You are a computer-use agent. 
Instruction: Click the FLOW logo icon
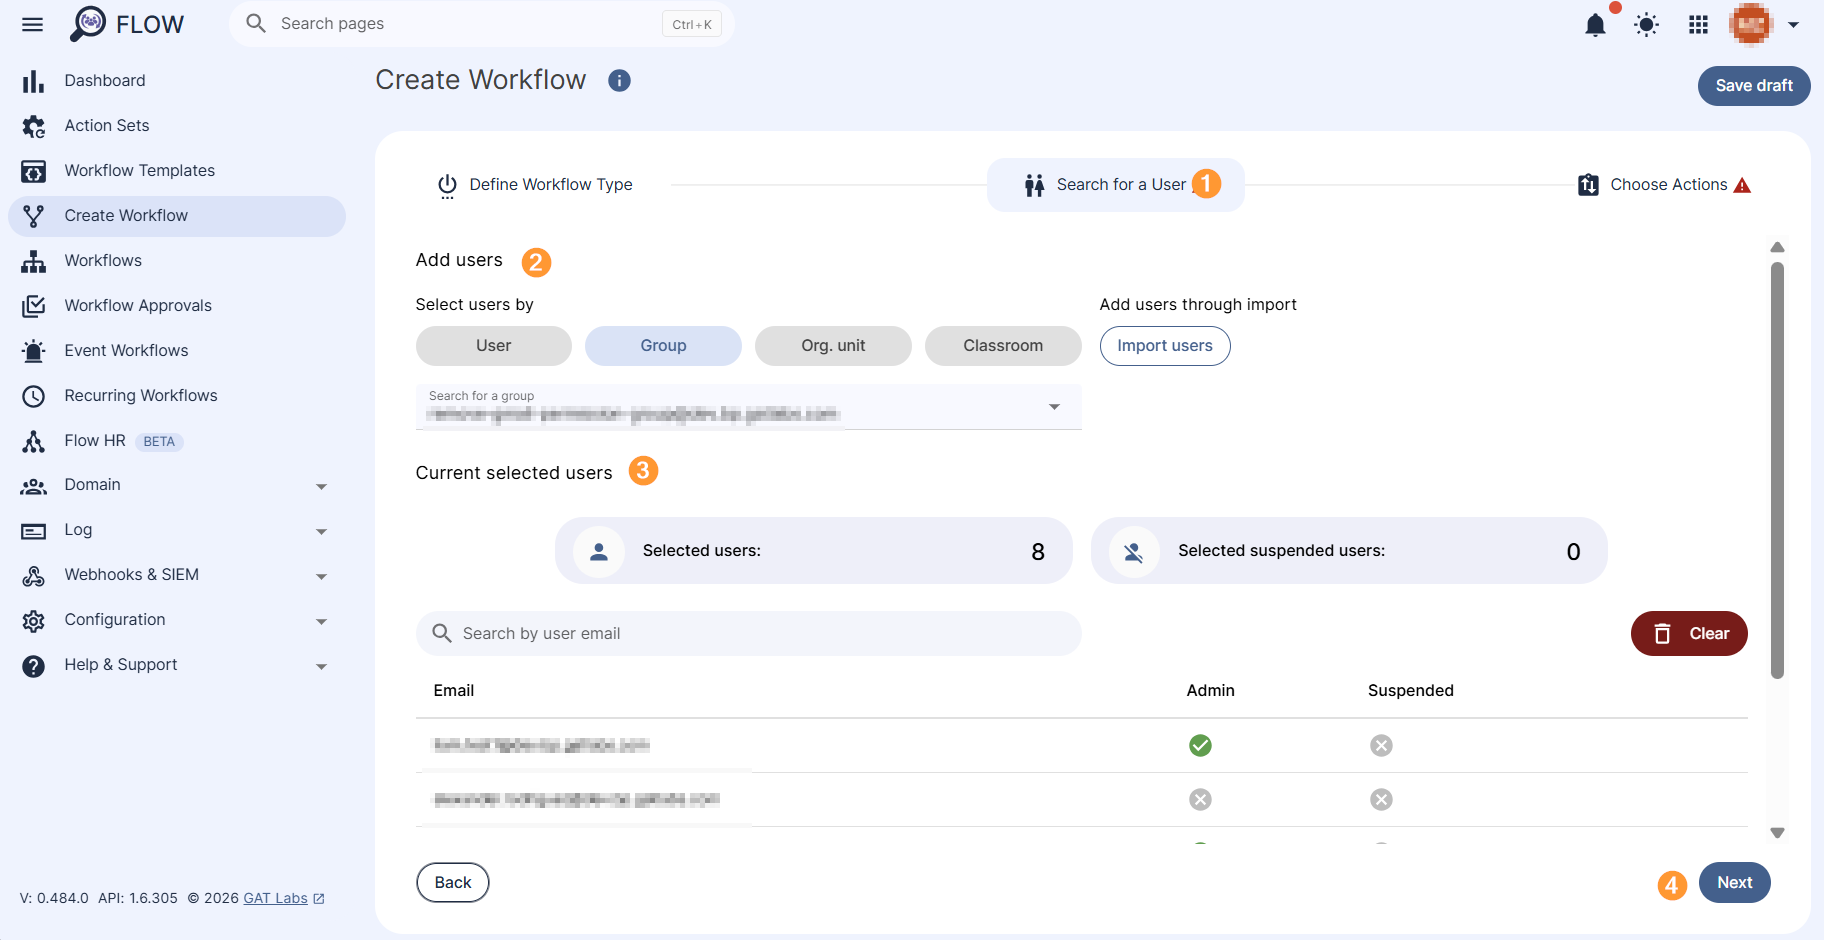pos(88,24)
